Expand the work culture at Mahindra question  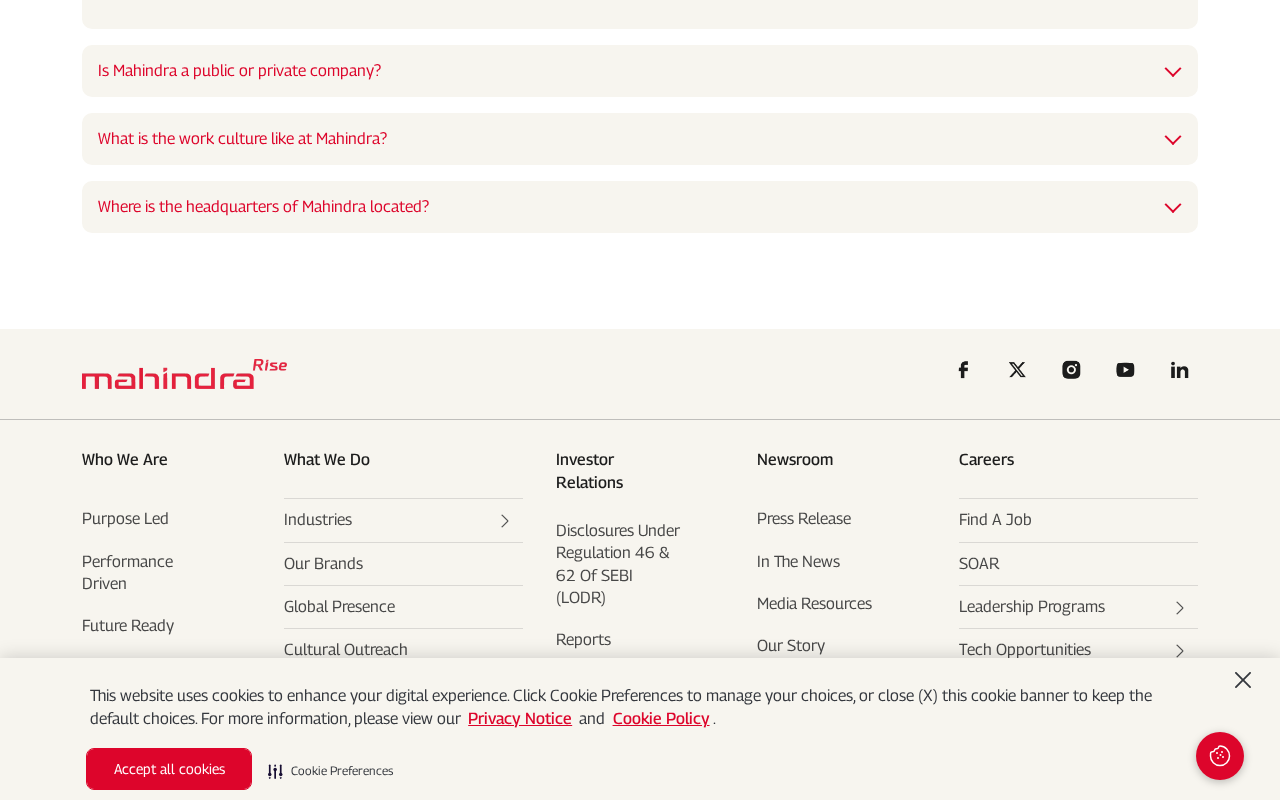point(640,139)
